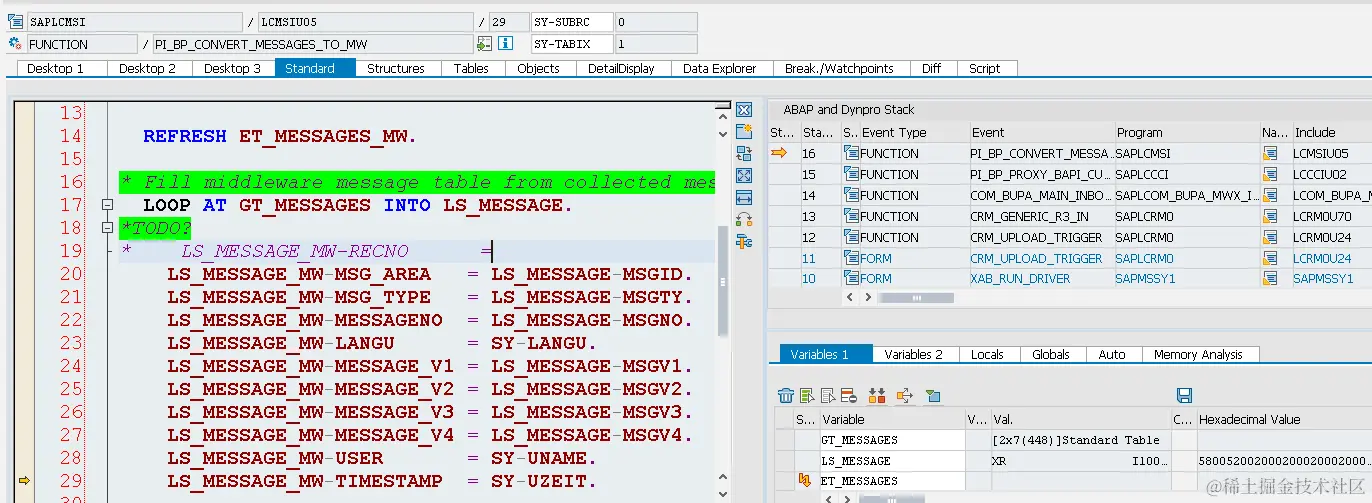Click the SY-TABIX value field
The width and height of the screenshot is (1372, 503).
[655, 44]
